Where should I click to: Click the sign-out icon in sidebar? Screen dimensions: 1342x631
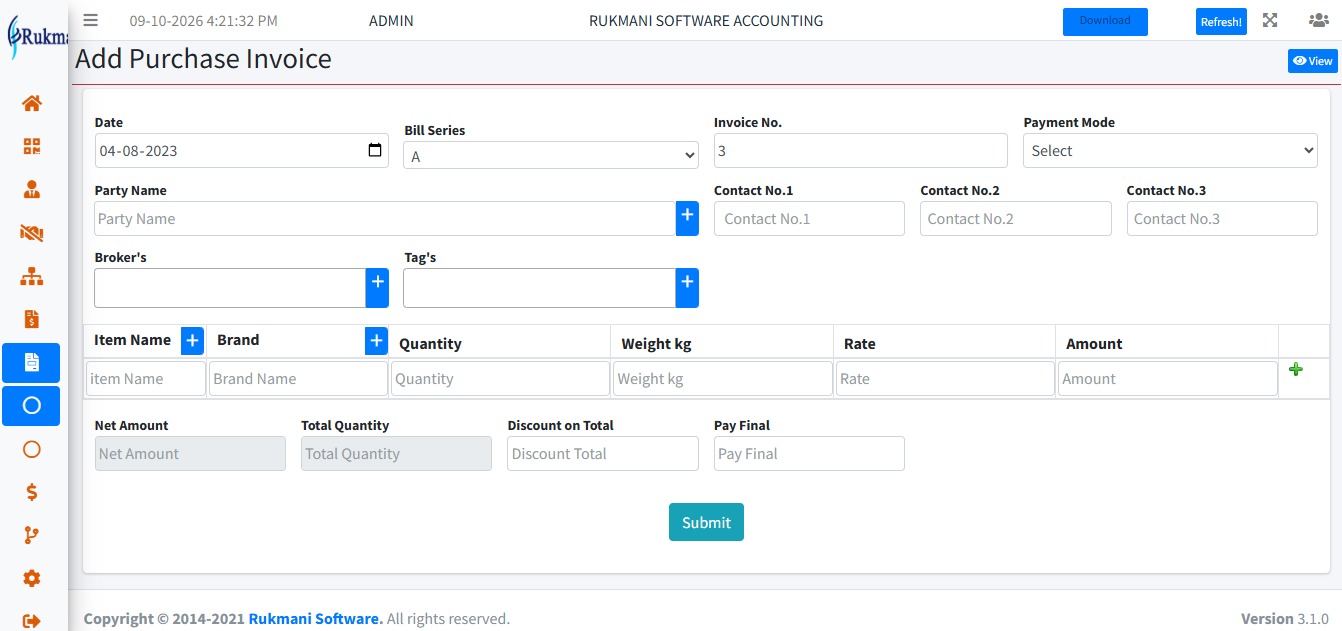(x=32, y=621)
